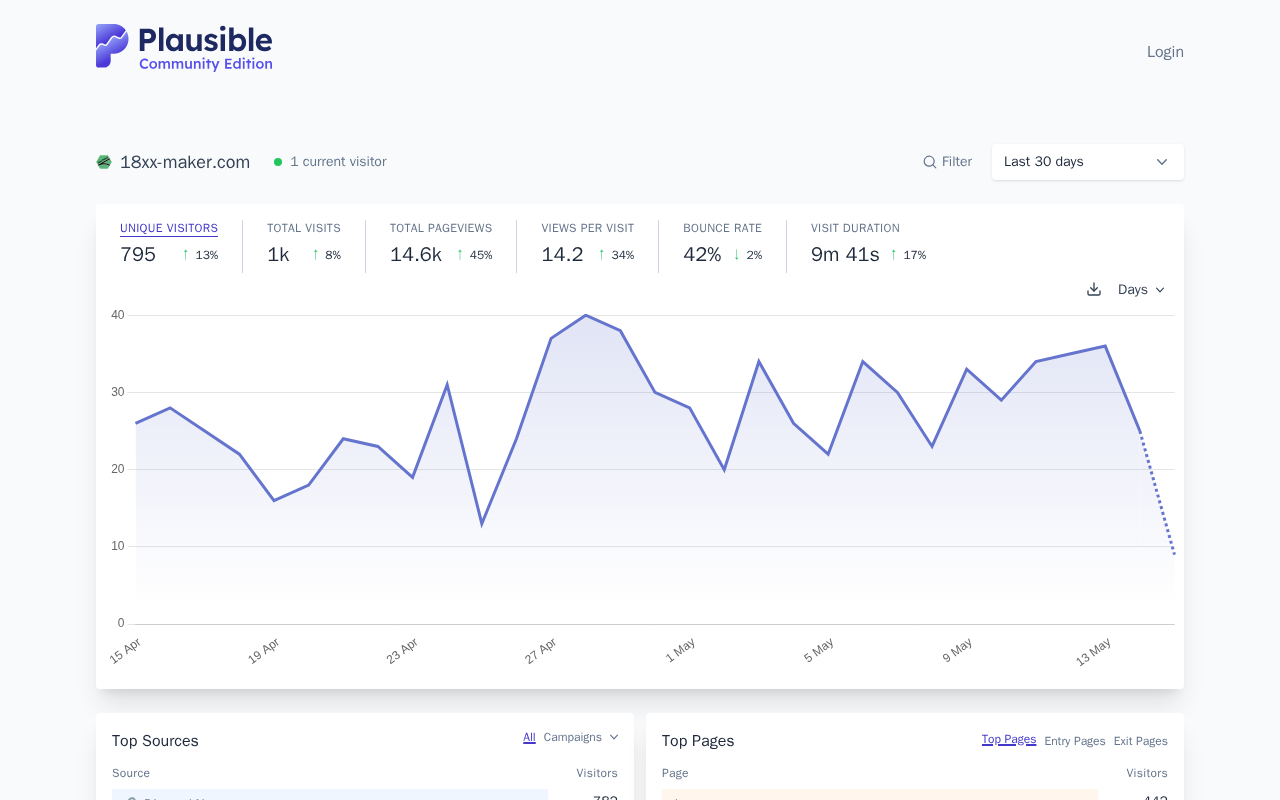Expand the Days interval dropdown
The image size is (1280, 800).
click(x=1141, y=289)
